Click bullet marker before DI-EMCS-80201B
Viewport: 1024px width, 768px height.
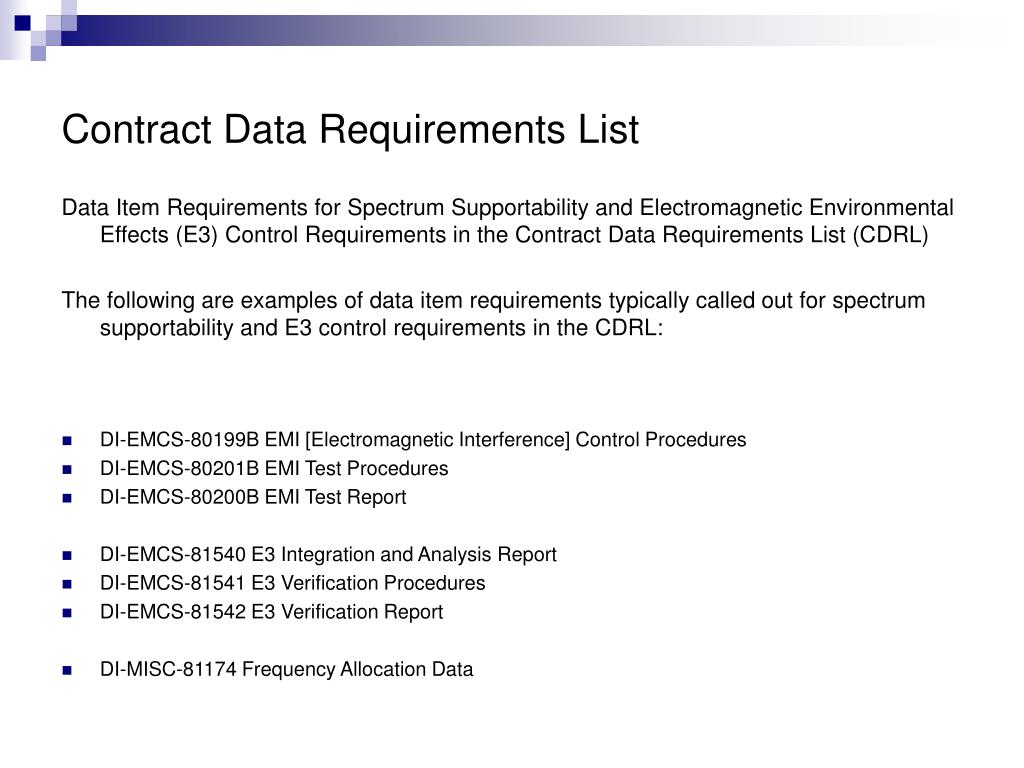click(67, 470)
